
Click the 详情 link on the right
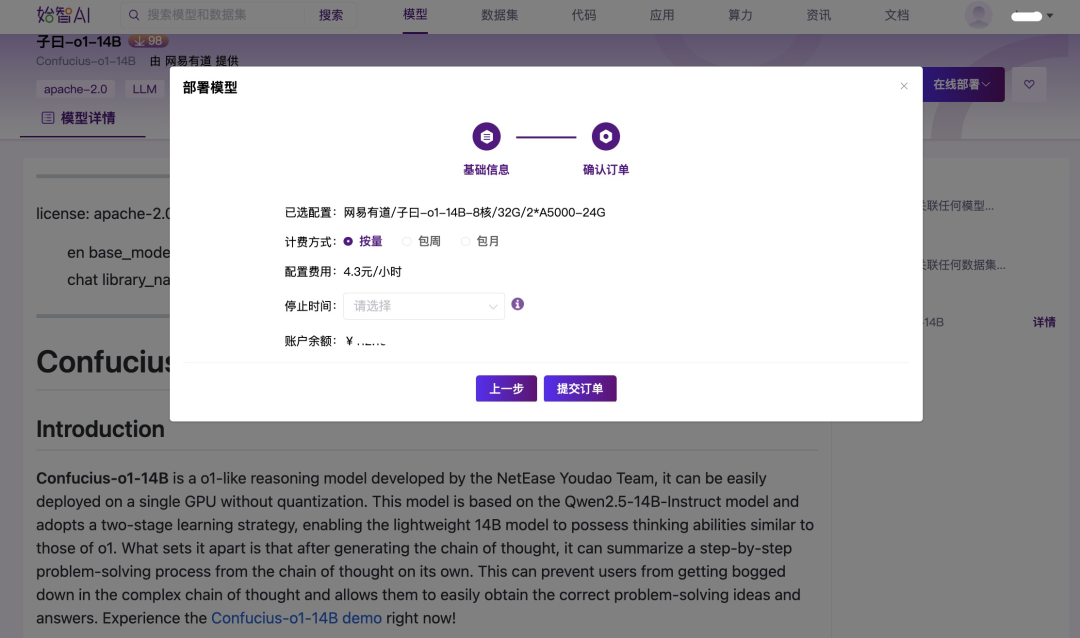(x=1044, y=322)
